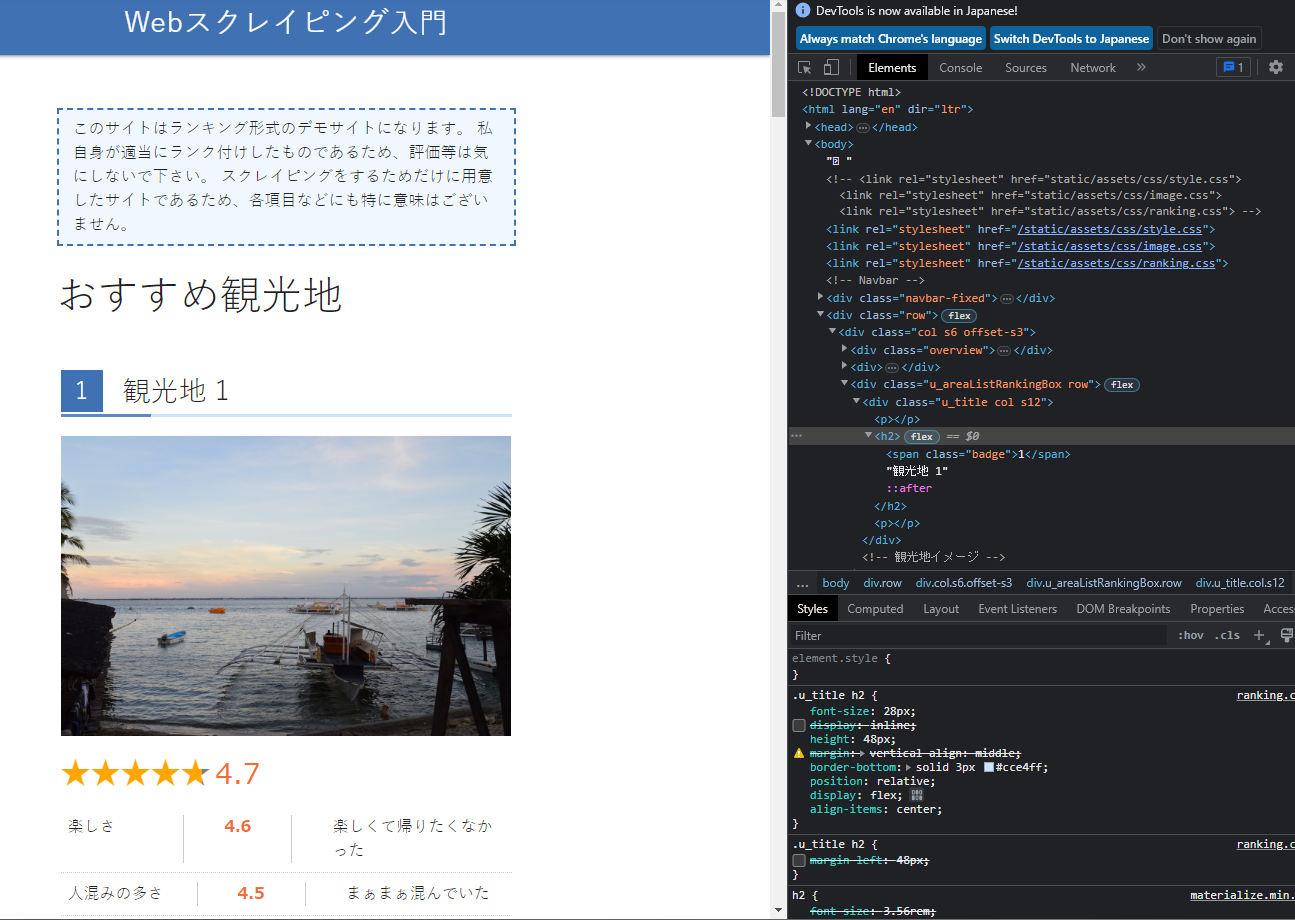This screenshot has height=920, width=1295.
Task: Open DevTools settings gear
Action: click(x=1276, y=67)
